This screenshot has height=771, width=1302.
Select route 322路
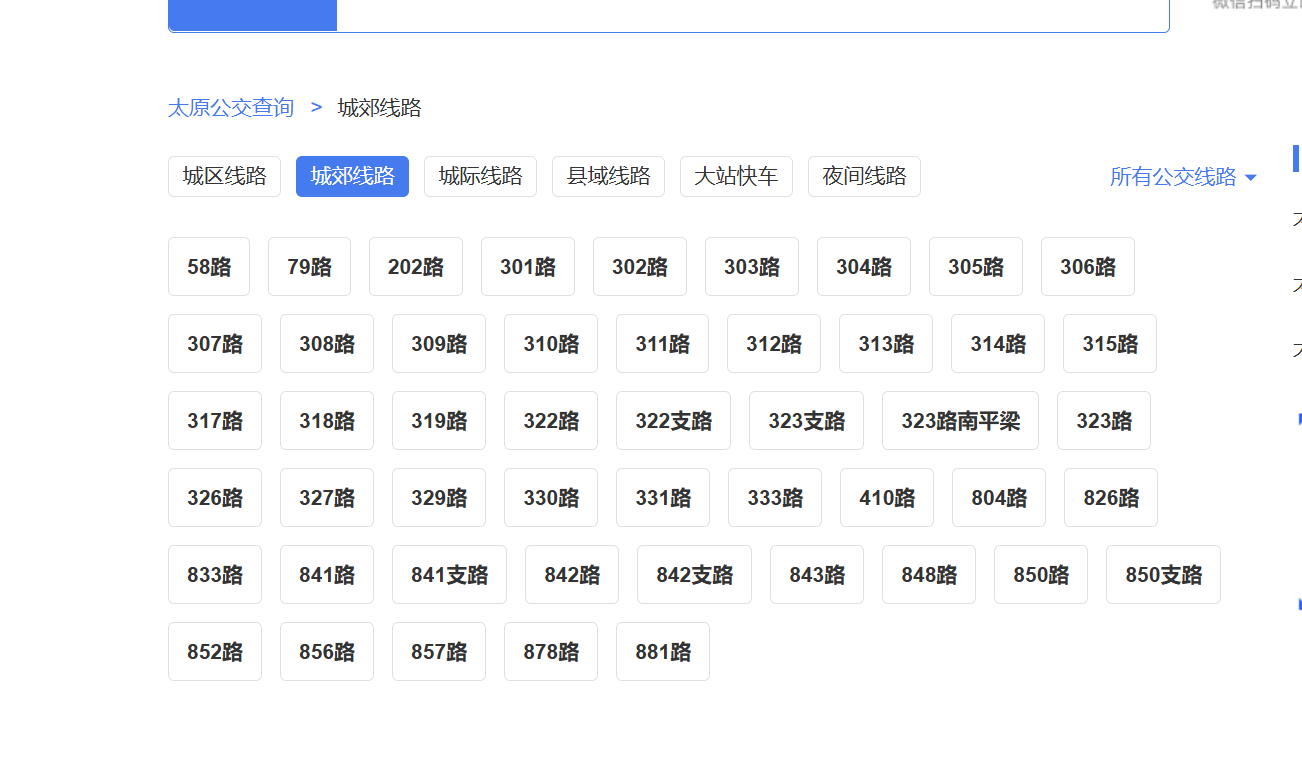coord(551,421)
